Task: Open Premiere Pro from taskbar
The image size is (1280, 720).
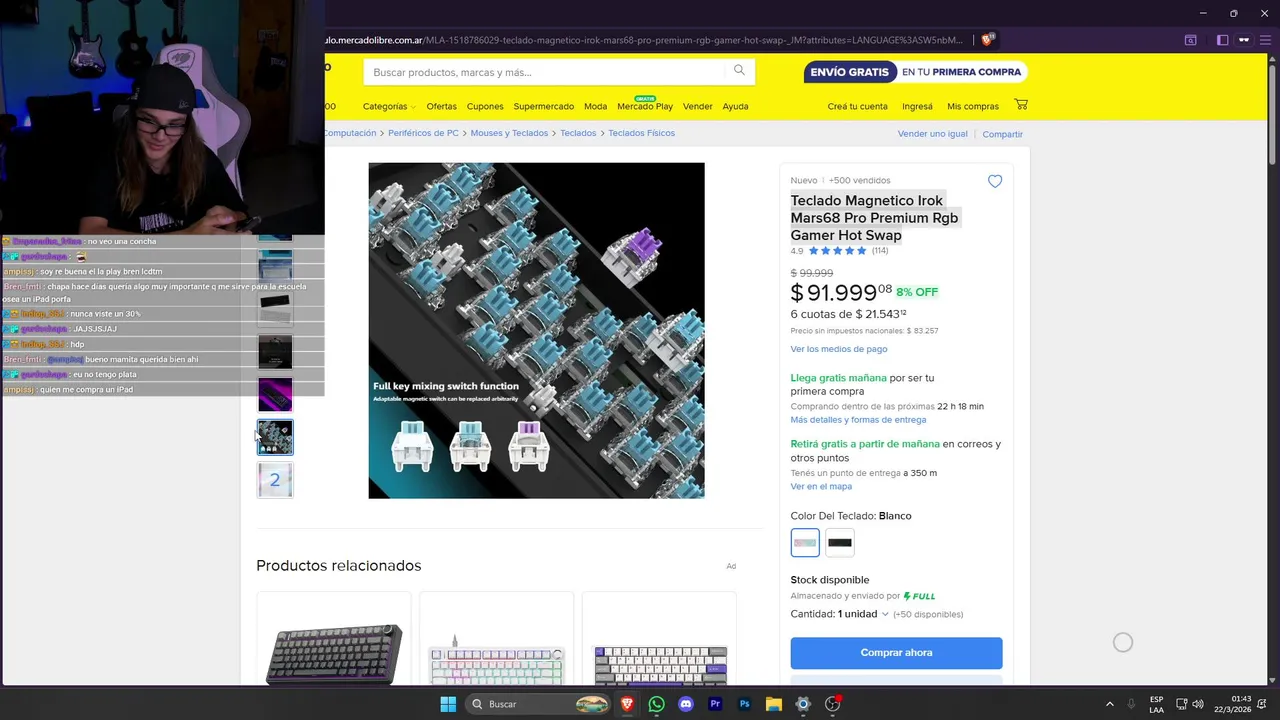Action: [715, 704]
